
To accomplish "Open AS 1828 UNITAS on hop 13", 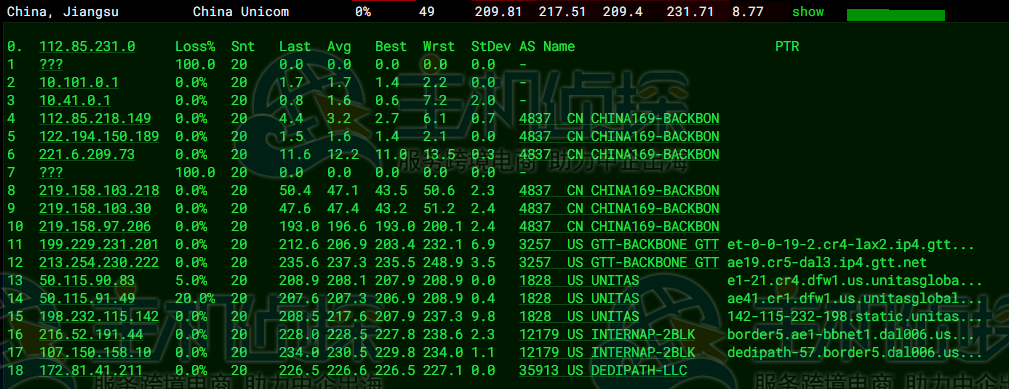I will tap(579, 280).
